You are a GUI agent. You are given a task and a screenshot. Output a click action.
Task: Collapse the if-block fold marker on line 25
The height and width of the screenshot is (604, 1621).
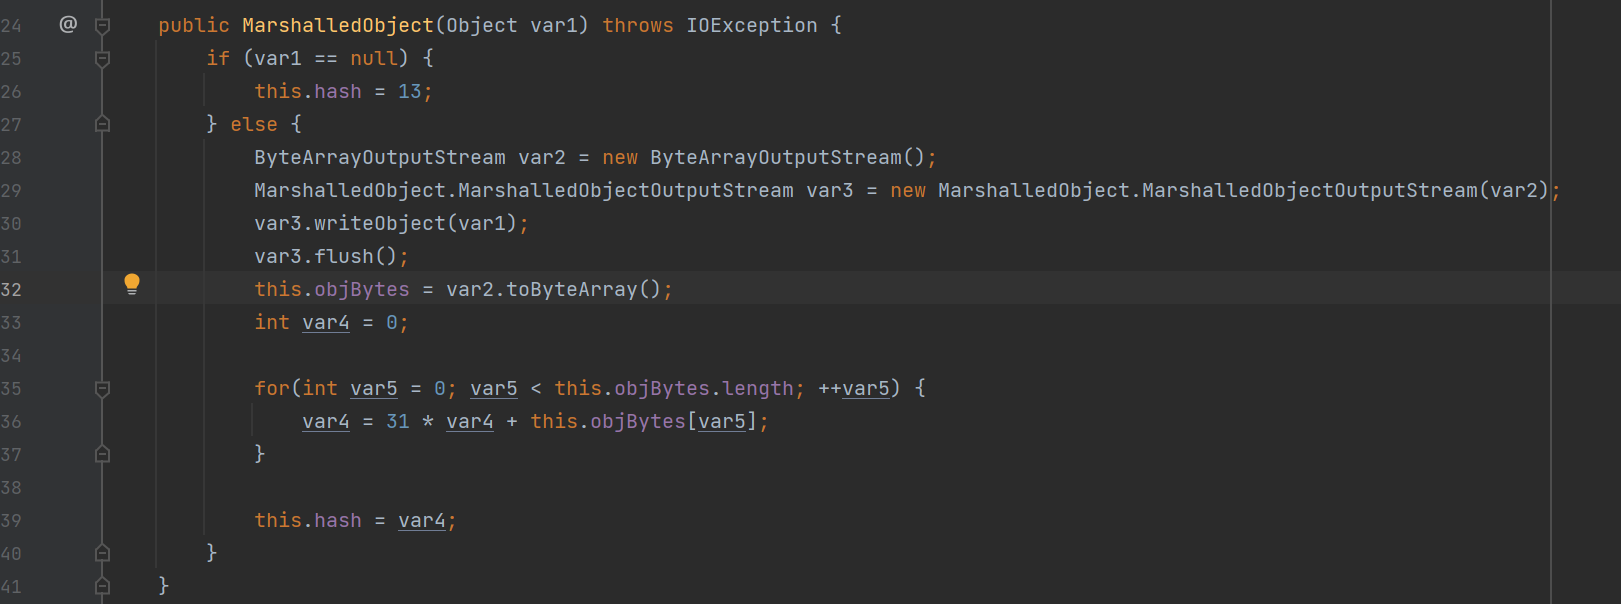pos(102,59)
